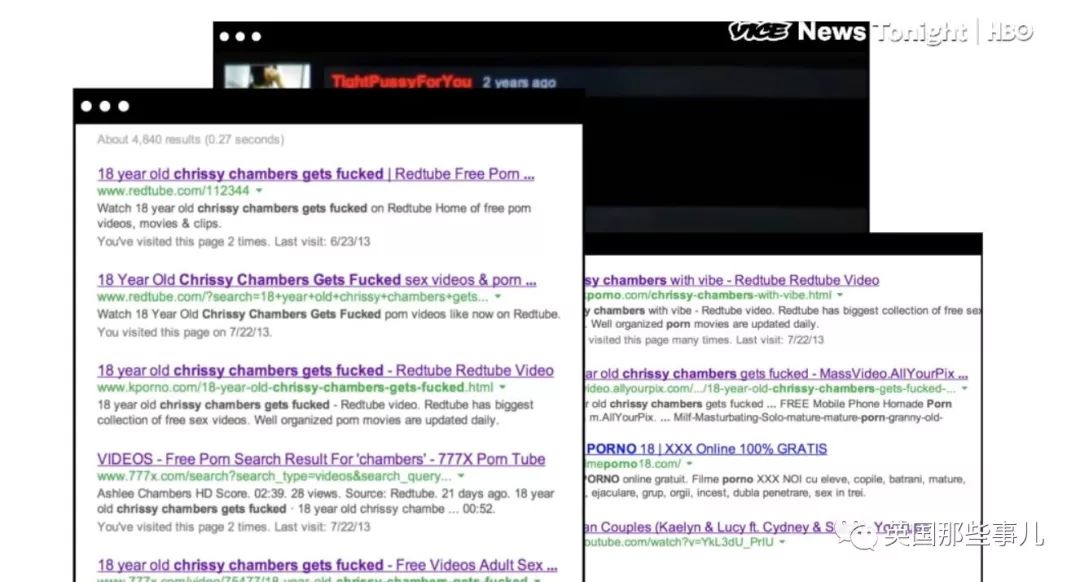
Task: Open the '... sex videos & porn ...' result title
Action: pos(316,280)
